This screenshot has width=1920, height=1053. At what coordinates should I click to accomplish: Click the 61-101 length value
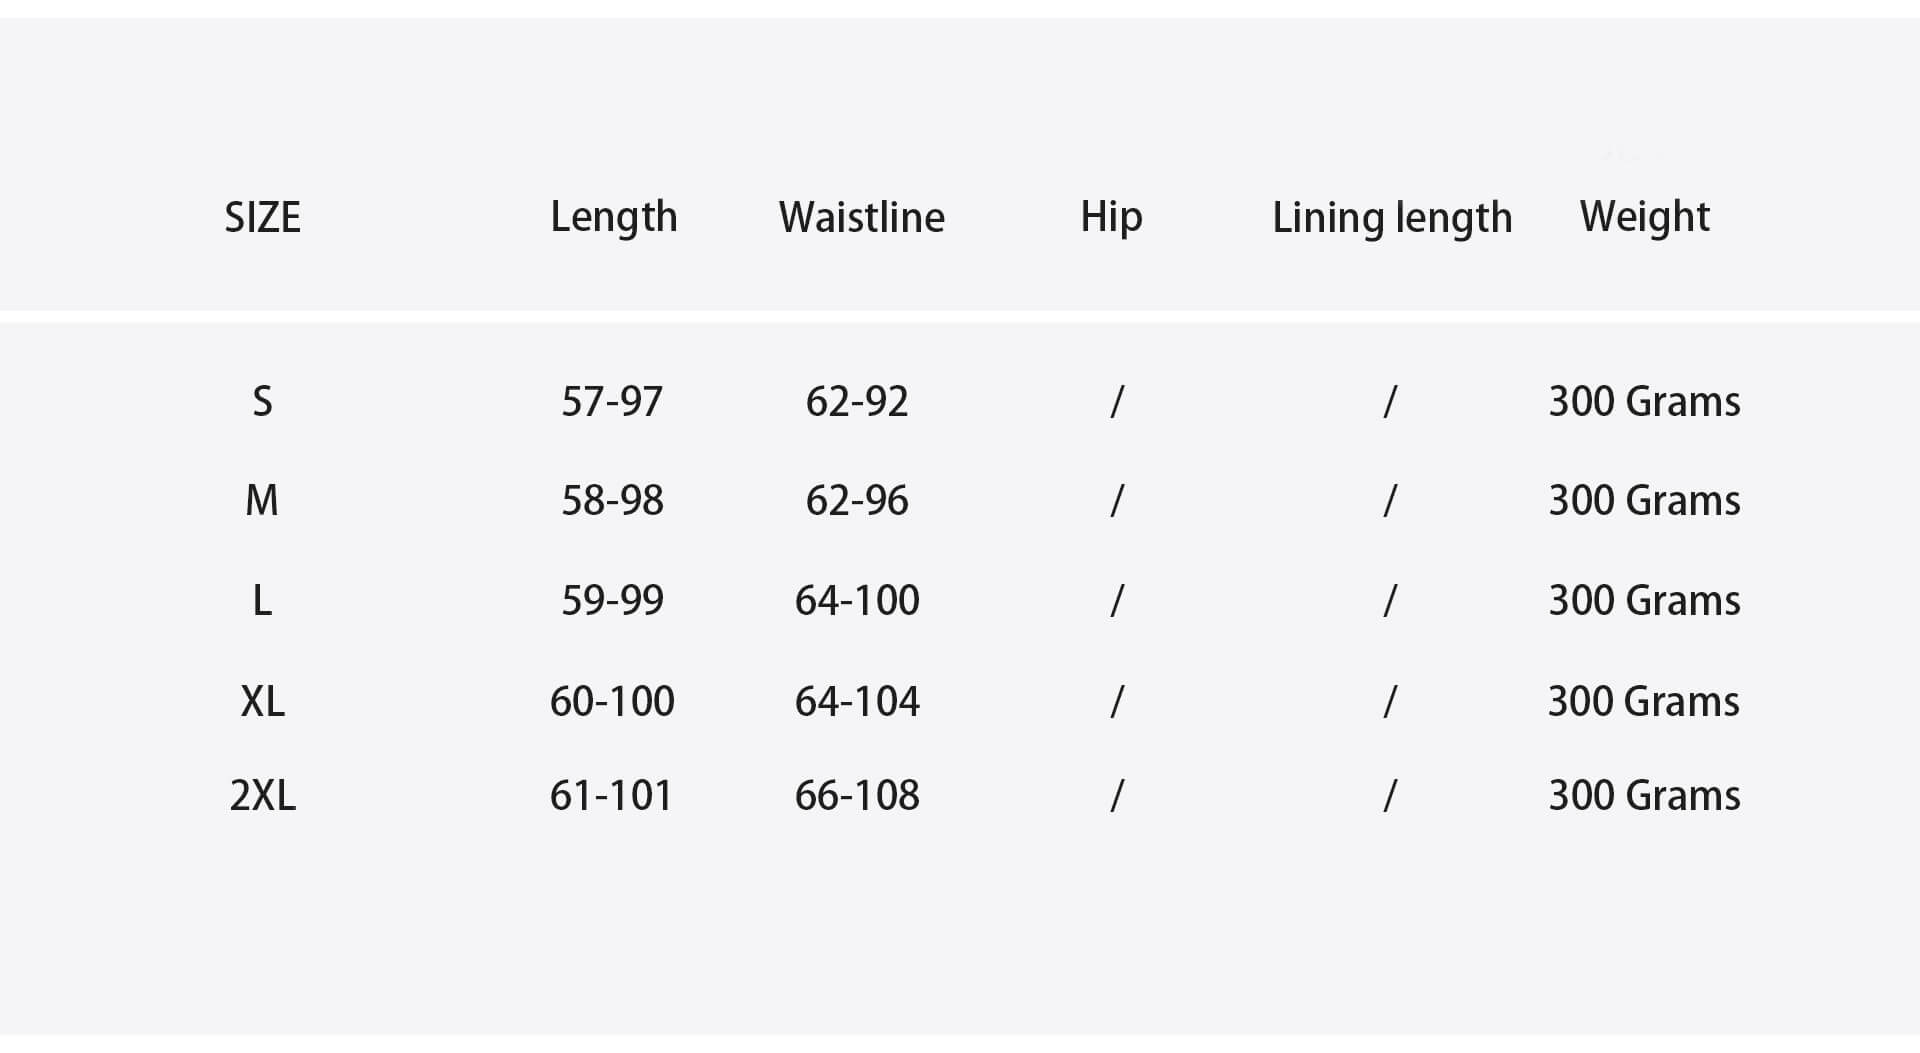611,796
